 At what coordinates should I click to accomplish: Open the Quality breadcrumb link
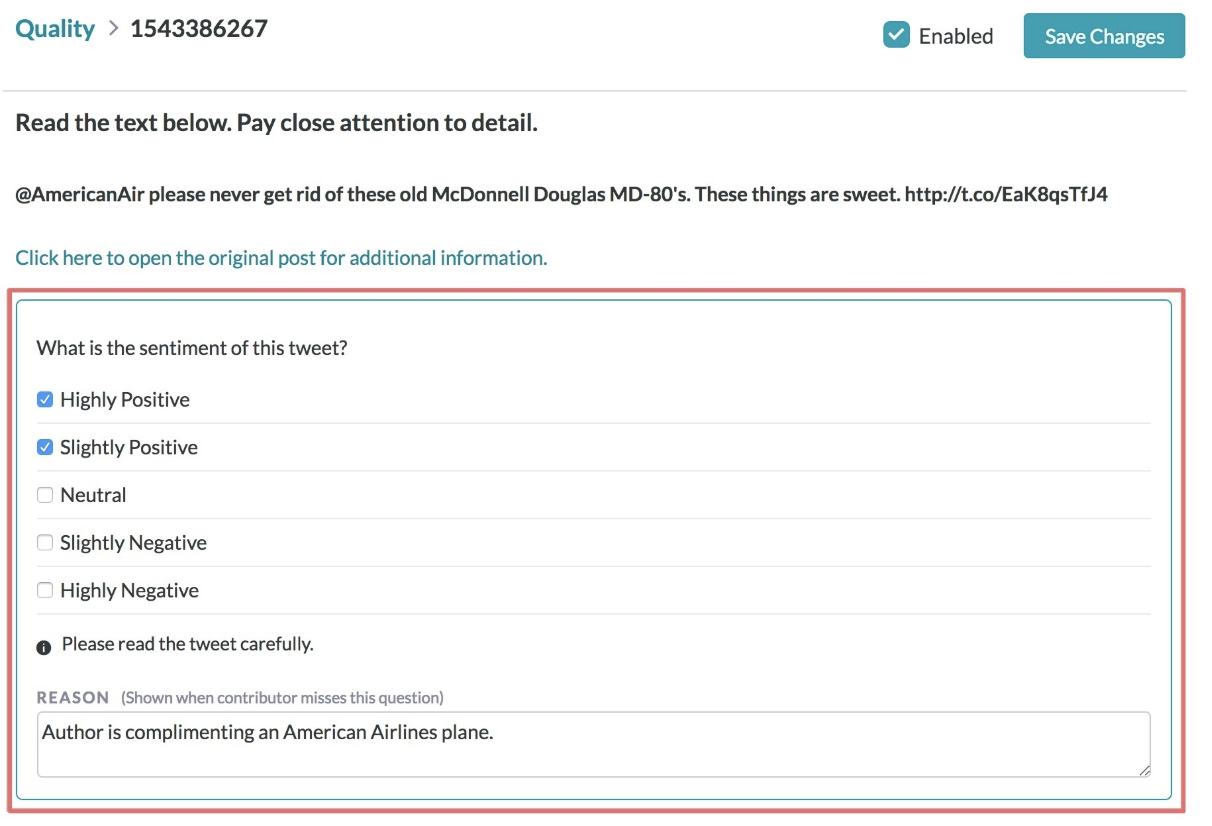click(x=55, y=28)
